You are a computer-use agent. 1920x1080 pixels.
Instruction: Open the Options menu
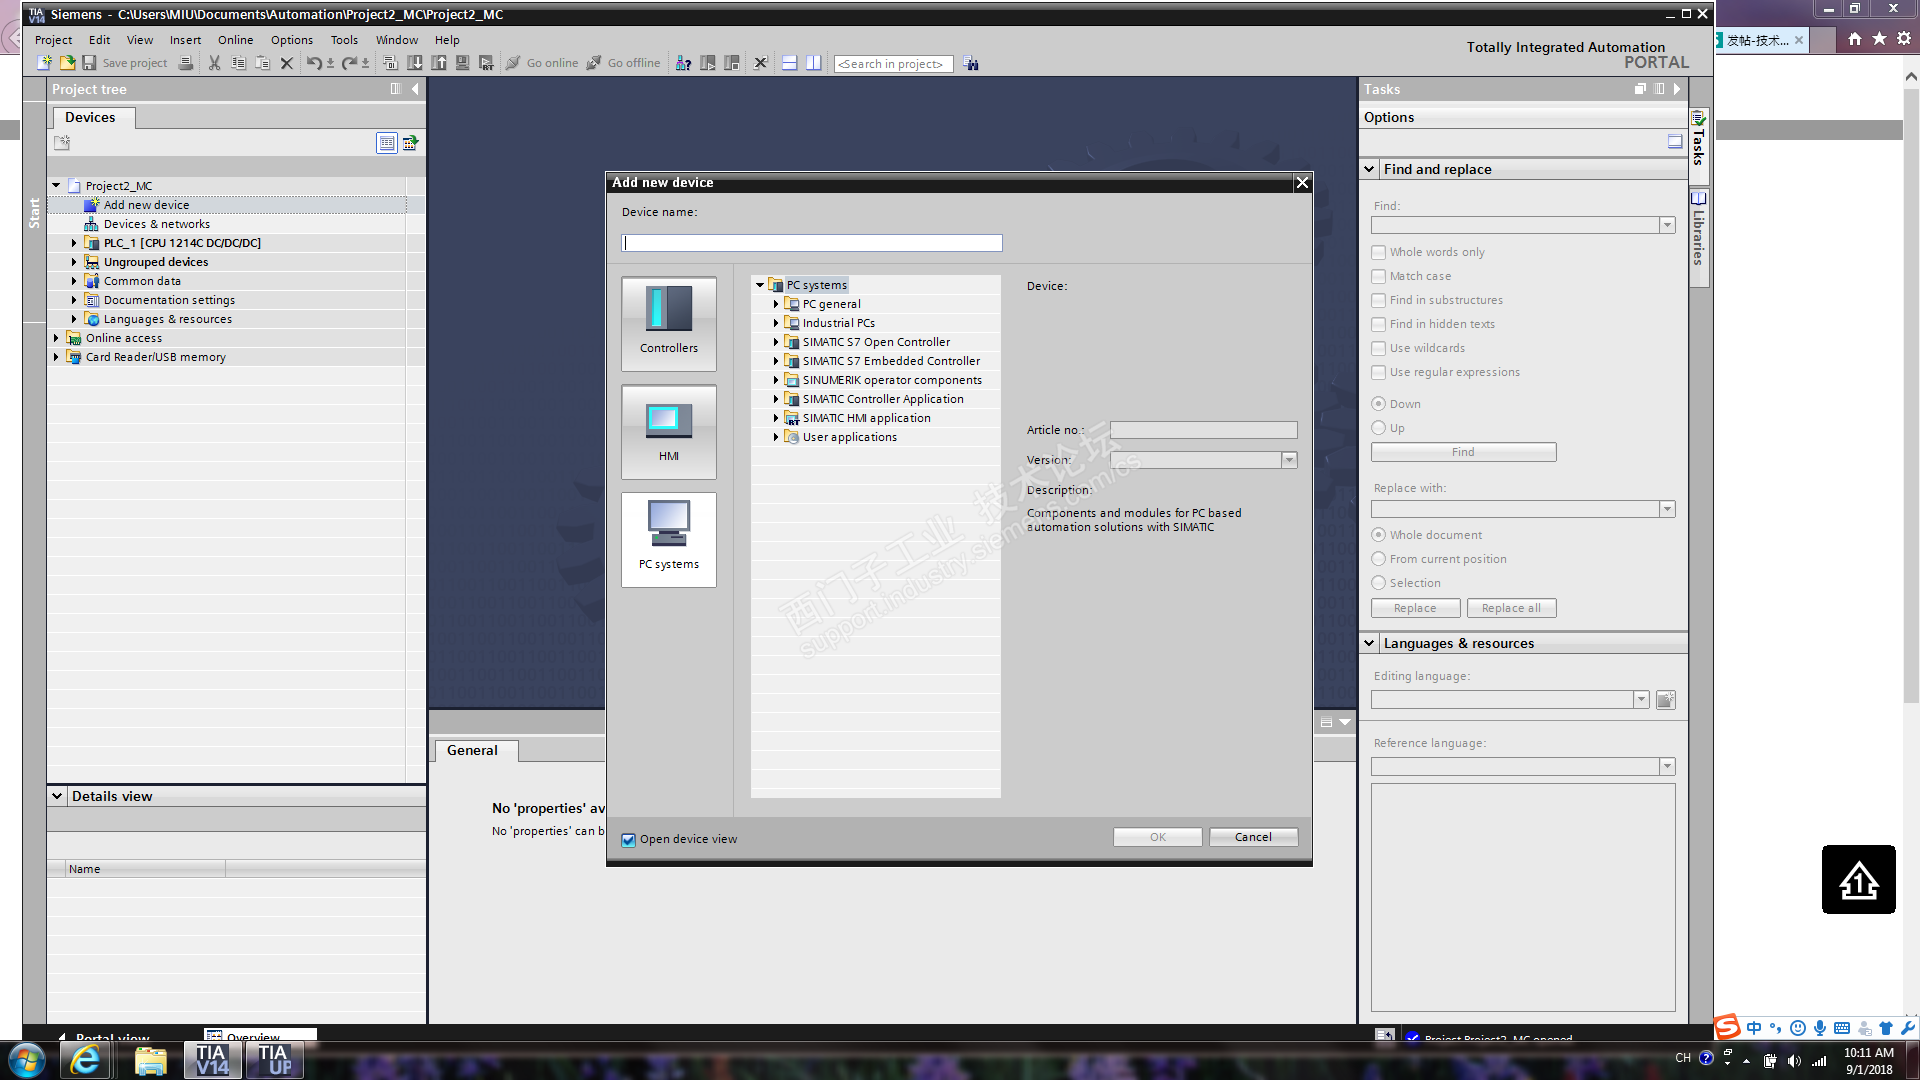291,40
